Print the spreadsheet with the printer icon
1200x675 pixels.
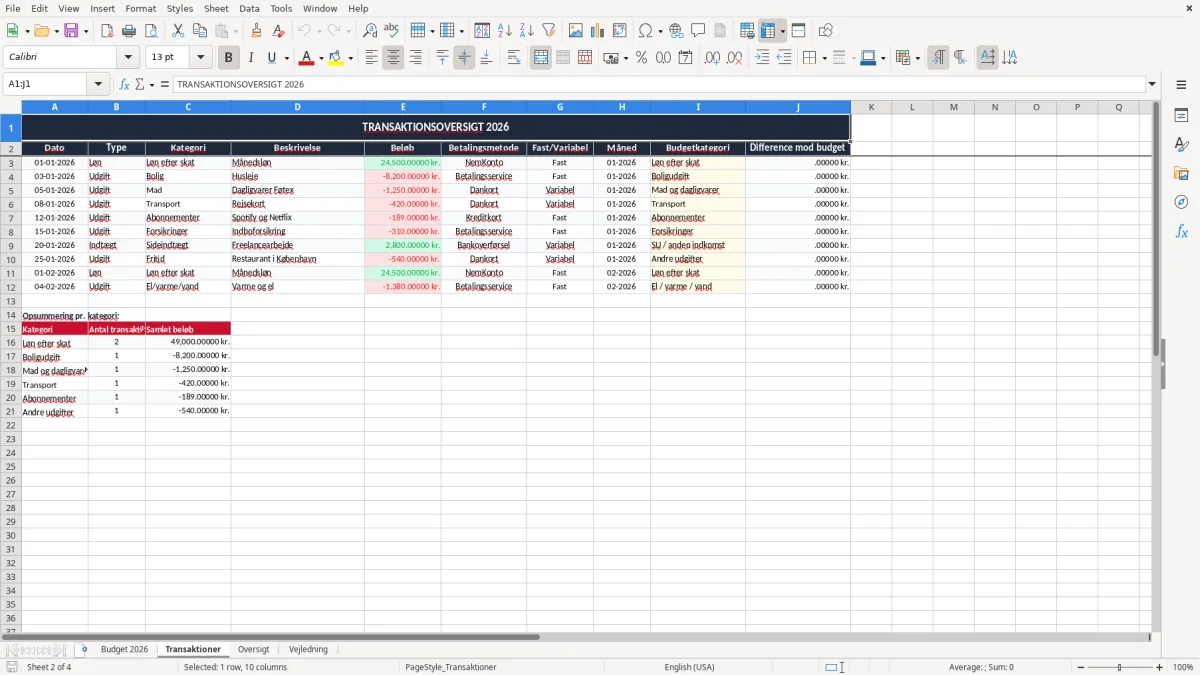pos(129,31)
